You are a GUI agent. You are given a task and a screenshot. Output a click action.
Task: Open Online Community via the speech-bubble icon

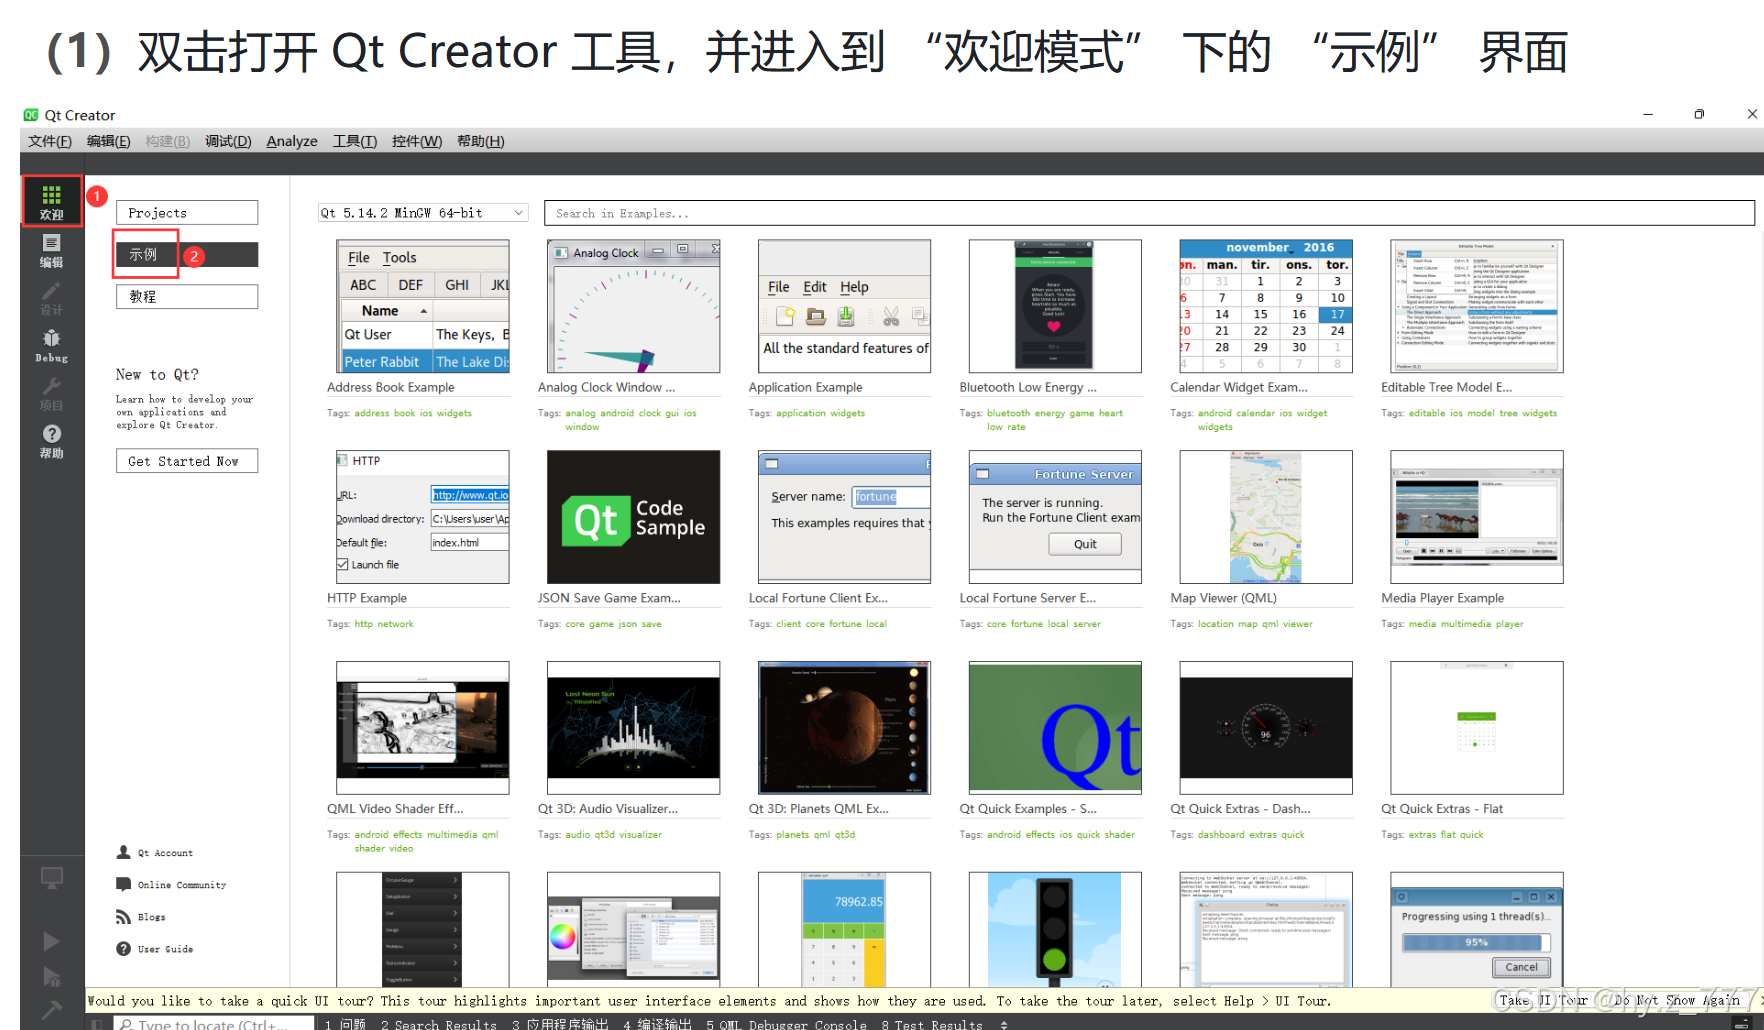click(123, 884)
